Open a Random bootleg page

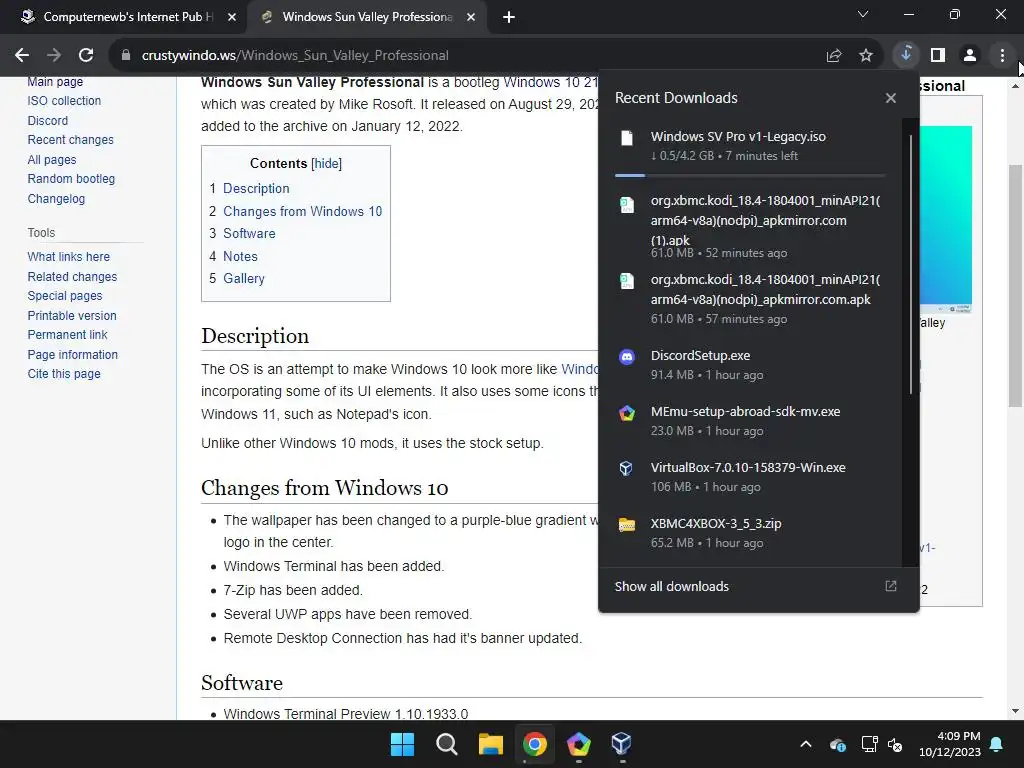click(71, 179)
